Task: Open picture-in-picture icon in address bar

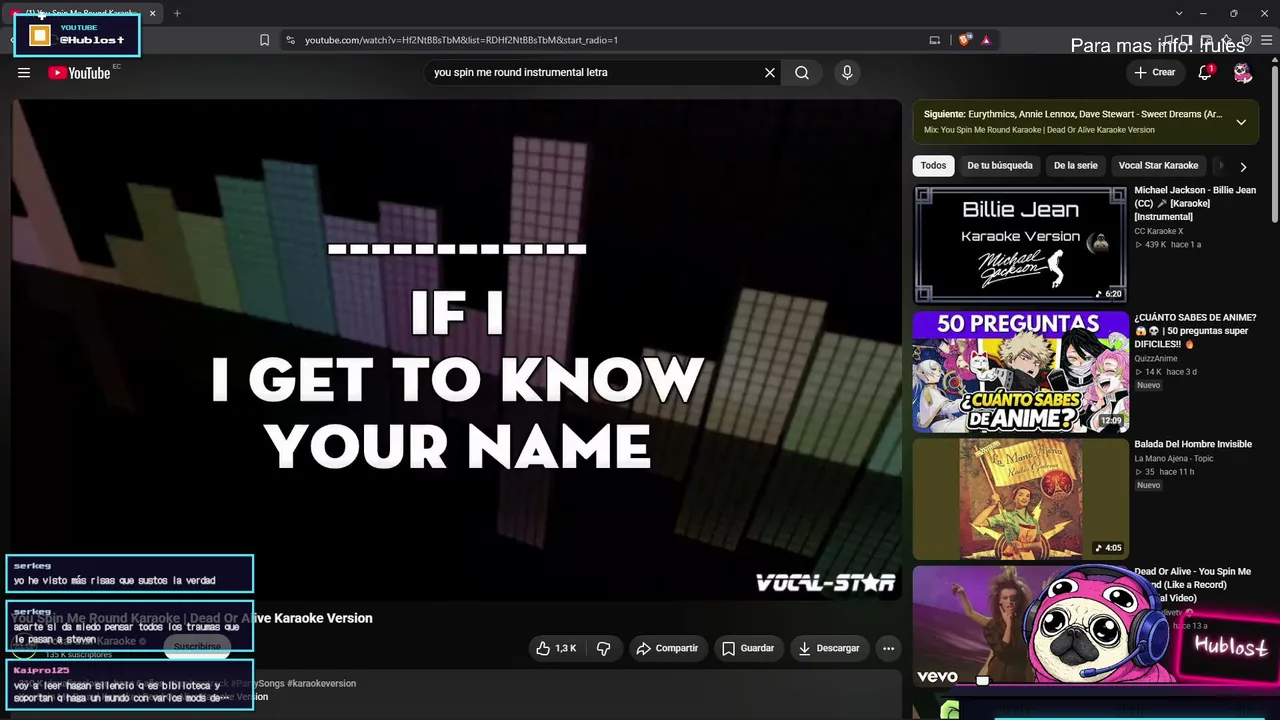Action: (935, 40)
